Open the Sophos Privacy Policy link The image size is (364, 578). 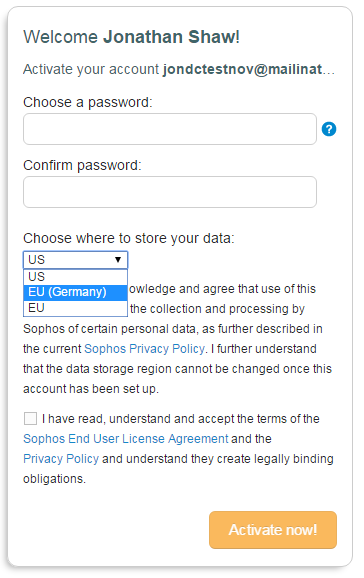coord(144,349)
